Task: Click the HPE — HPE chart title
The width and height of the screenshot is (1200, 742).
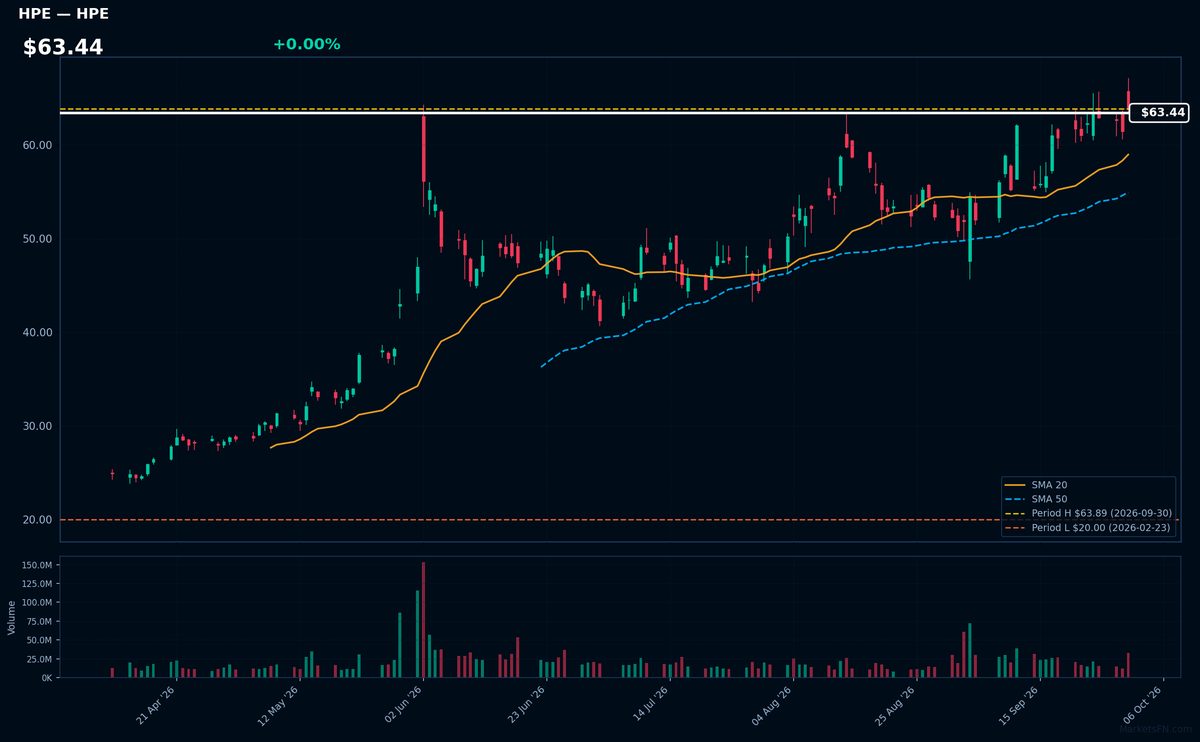Action: click(64, 14)
